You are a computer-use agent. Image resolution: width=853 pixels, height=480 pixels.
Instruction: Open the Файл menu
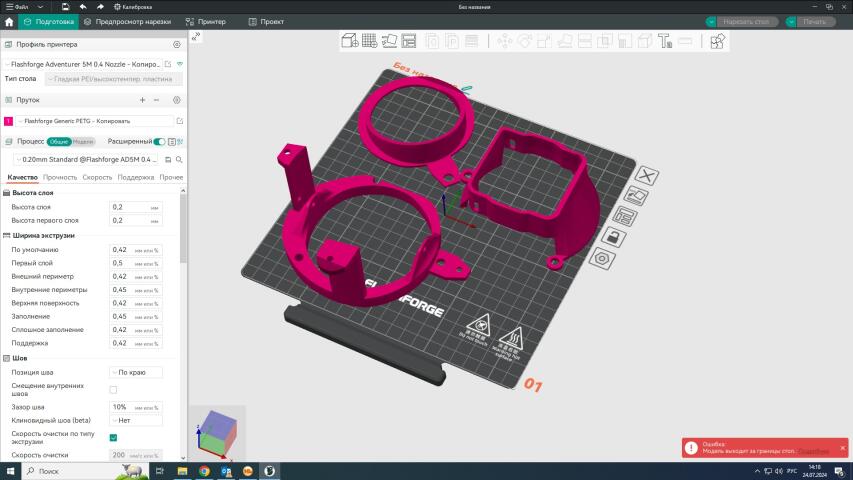(17, 7)
